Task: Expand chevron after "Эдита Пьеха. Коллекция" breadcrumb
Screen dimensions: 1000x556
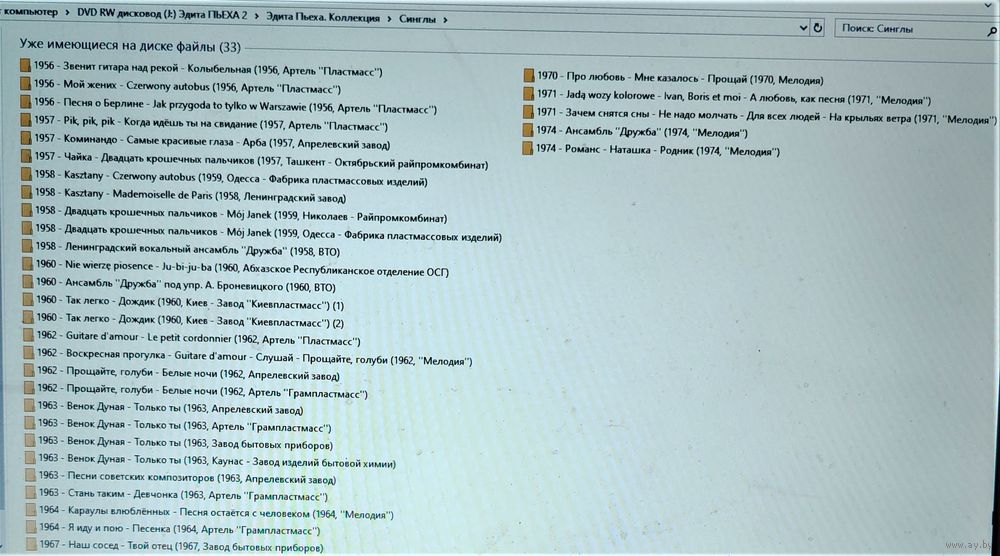Action: pos(389,18)
